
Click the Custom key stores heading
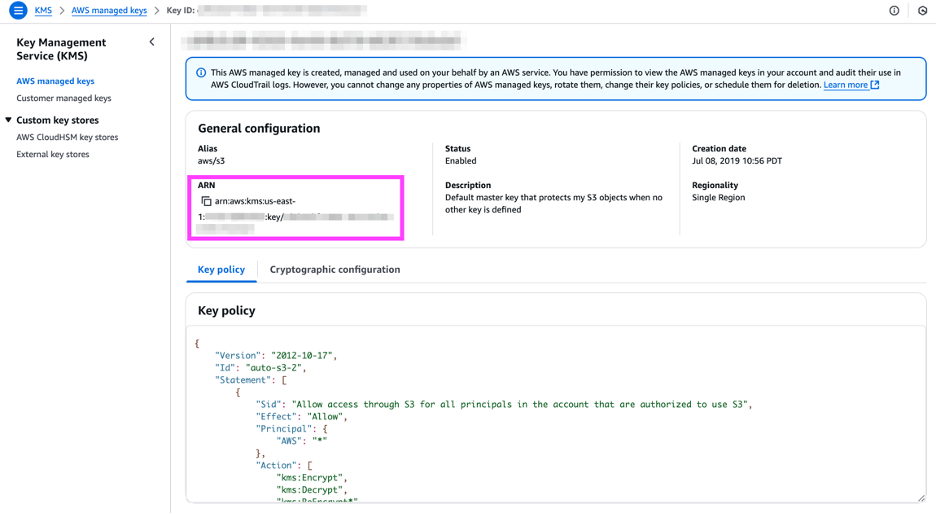point(57,120)
